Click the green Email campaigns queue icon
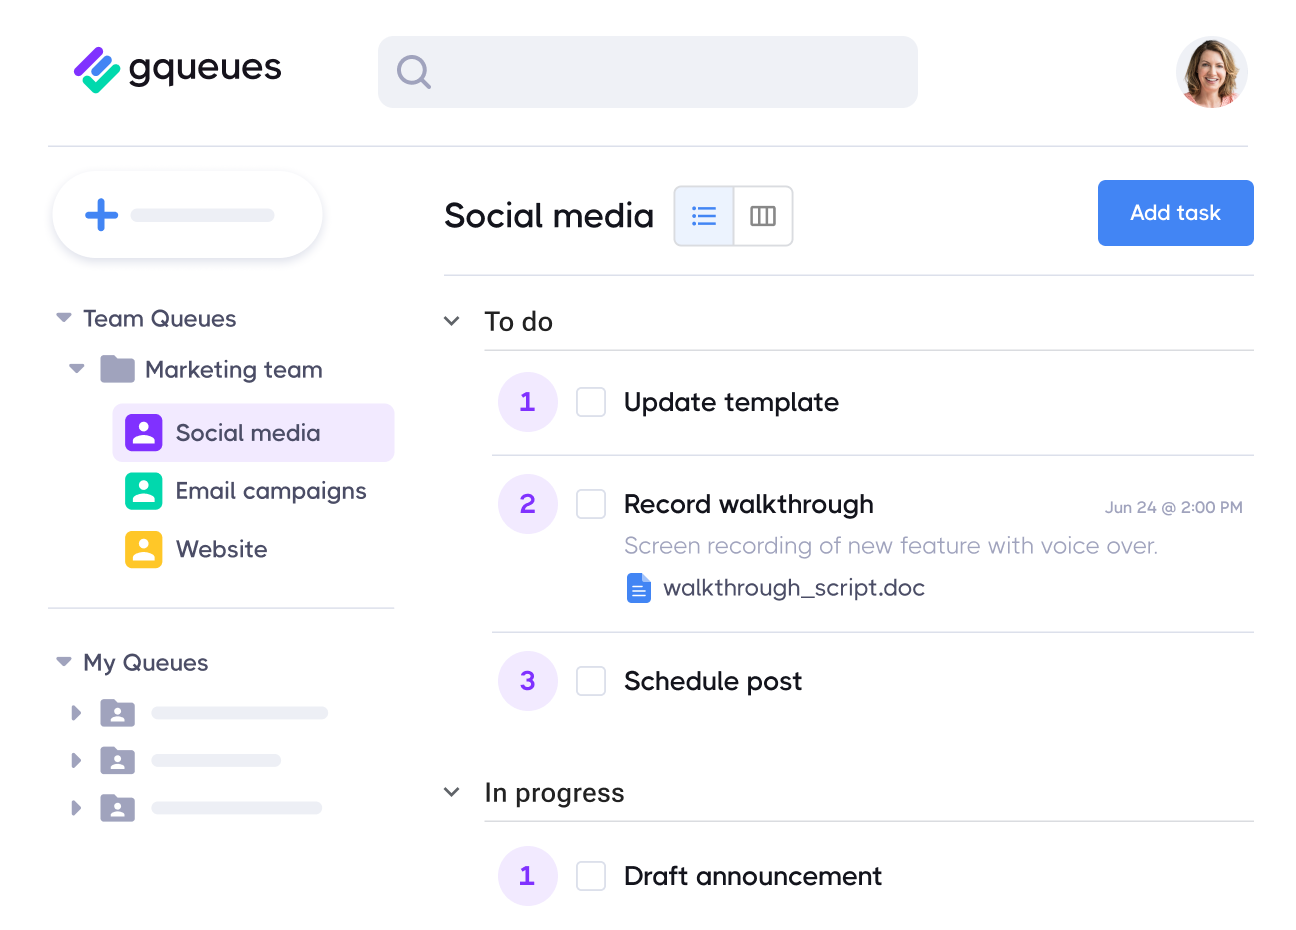Viewport: 1296px width, 930px height. point(144,491)
